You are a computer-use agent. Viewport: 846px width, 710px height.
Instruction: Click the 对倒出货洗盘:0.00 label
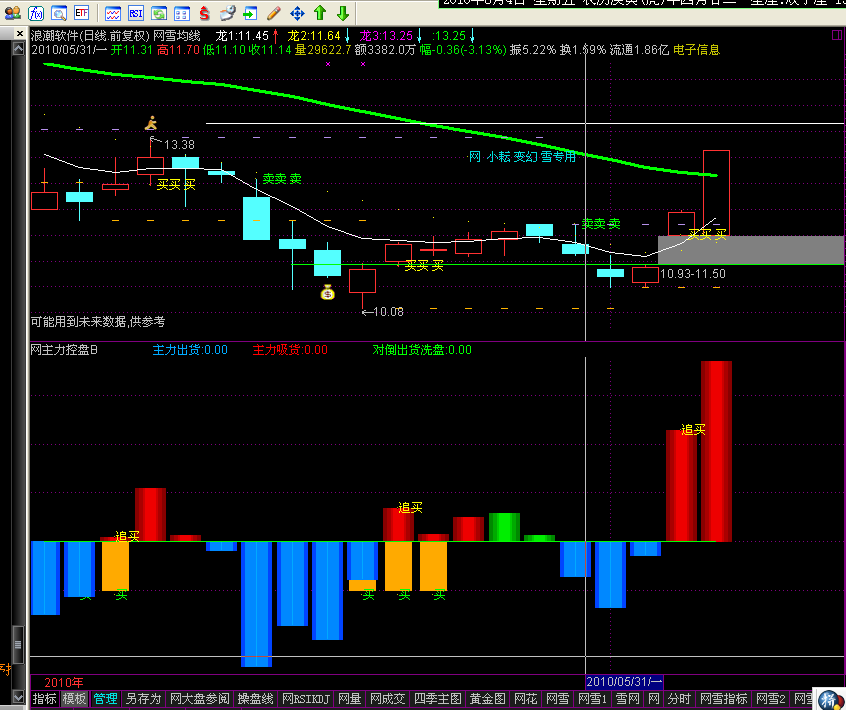[x=422, y=350]
